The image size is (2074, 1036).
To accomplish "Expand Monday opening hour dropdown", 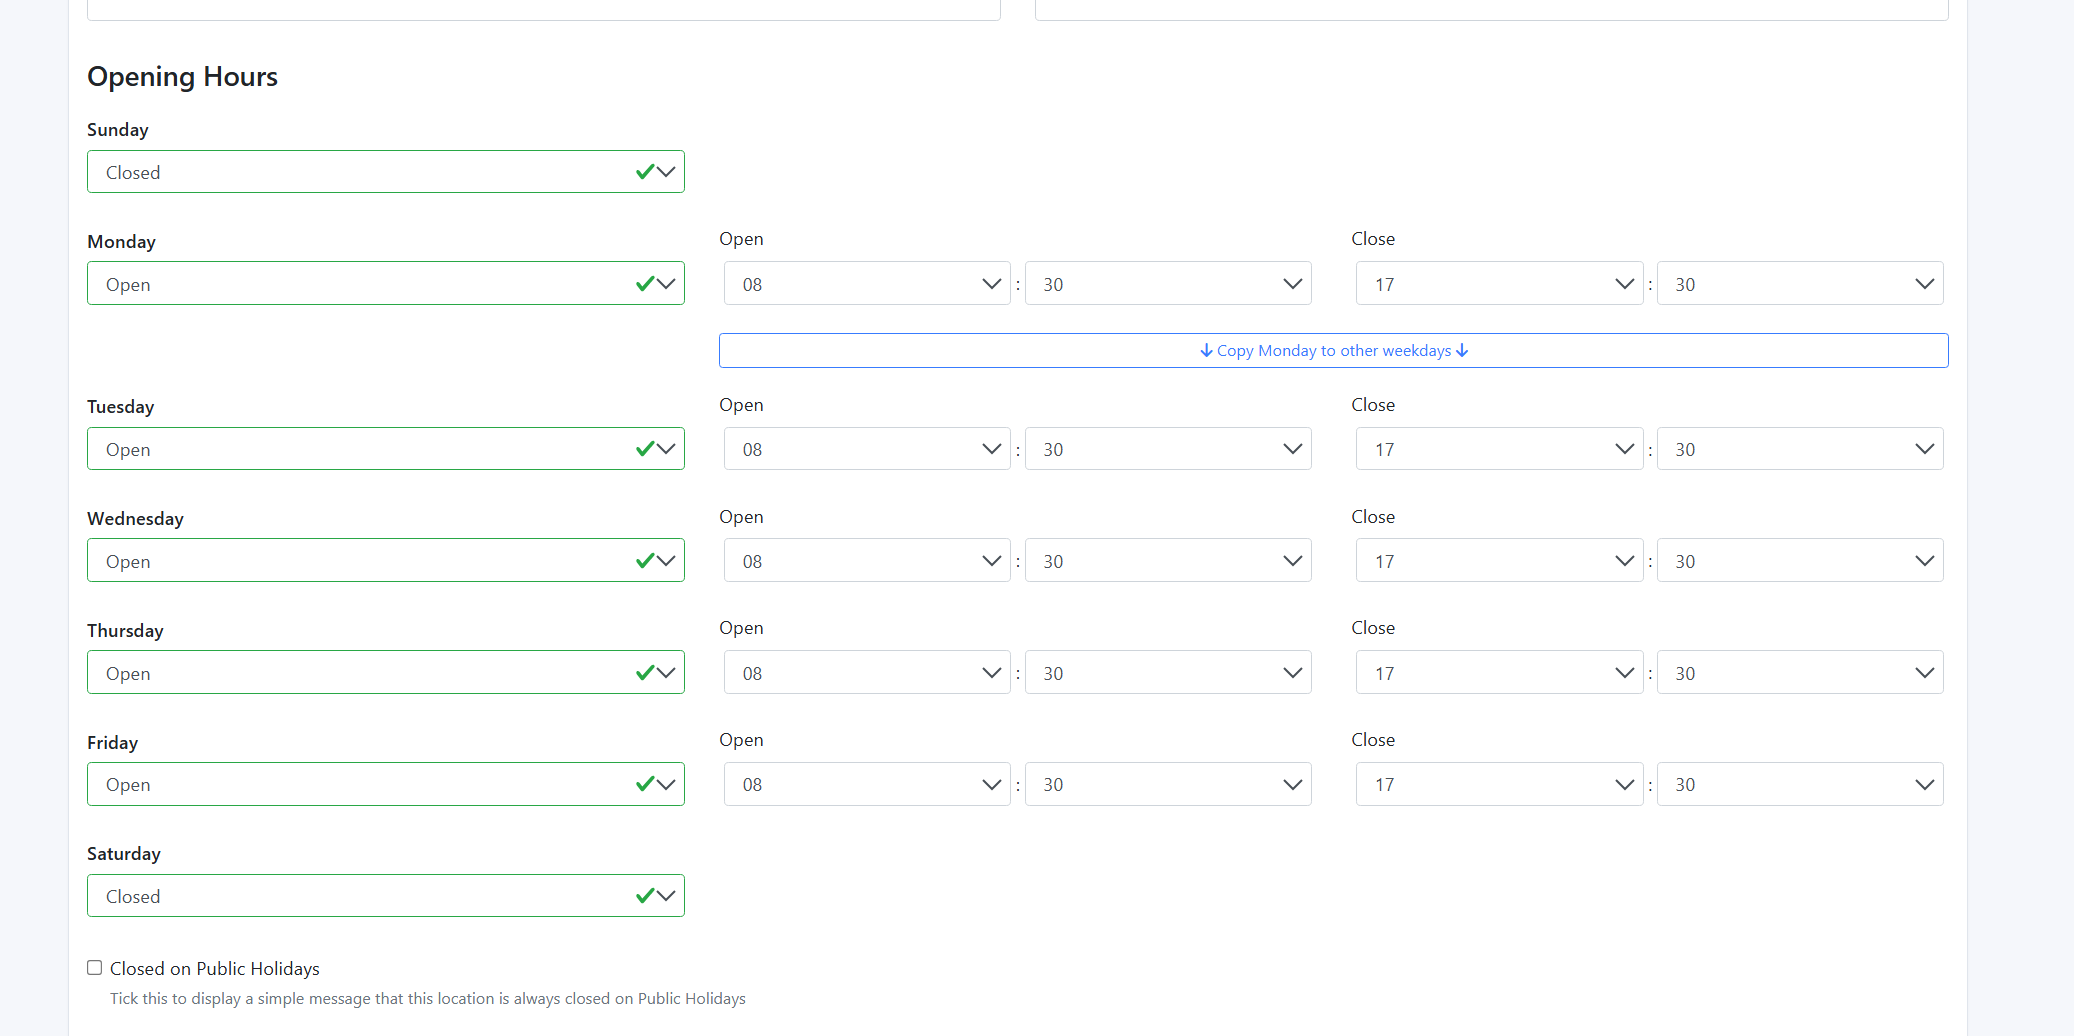I will (867, 284).
